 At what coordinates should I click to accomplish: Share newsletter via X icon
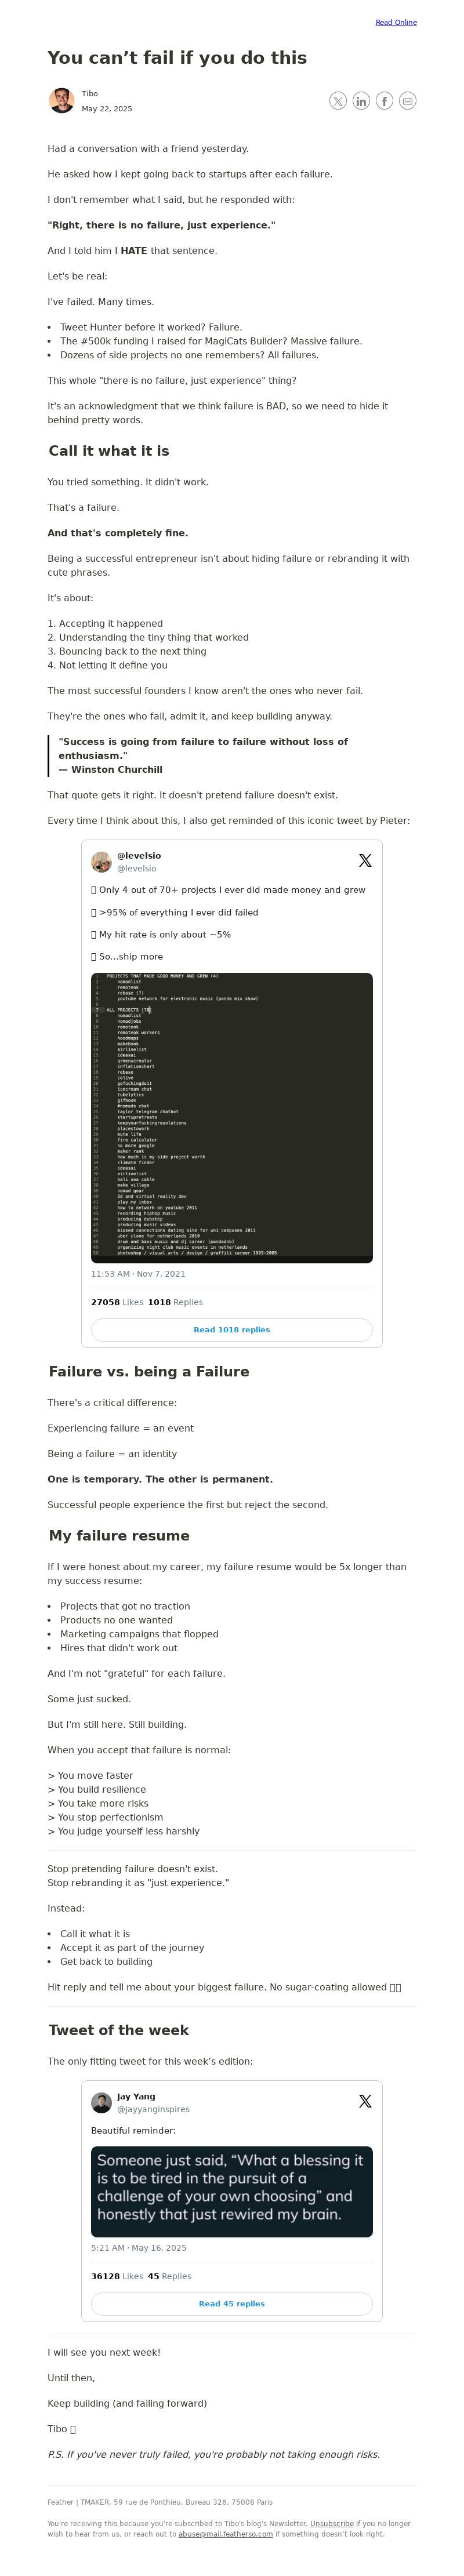tap(338, 101)
